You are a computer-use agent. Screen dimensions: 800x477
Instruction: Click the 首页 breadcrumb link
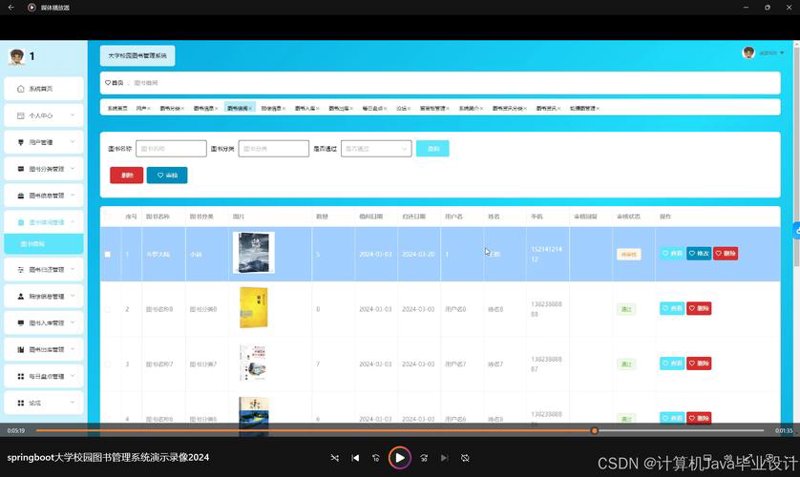[x=117, y=83]
